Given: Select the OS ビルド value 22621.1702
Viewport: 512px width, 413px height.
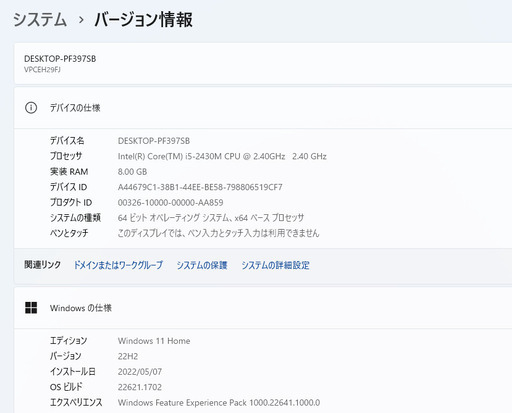Looking at the screenshot, I should (x=140, y=387).
